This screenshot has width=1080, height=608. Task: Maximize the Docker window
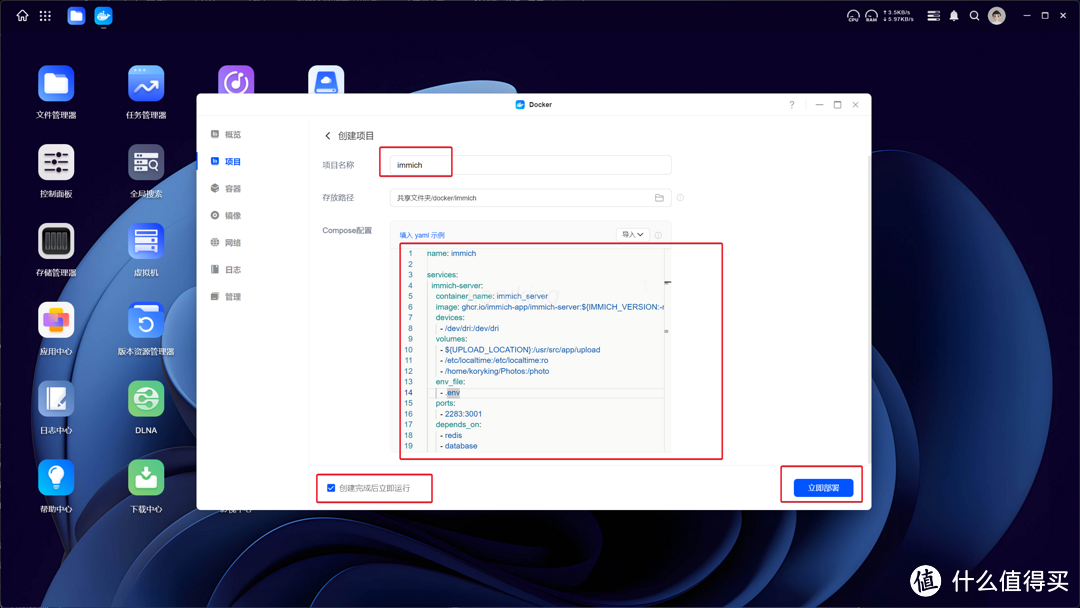(838, 105)
